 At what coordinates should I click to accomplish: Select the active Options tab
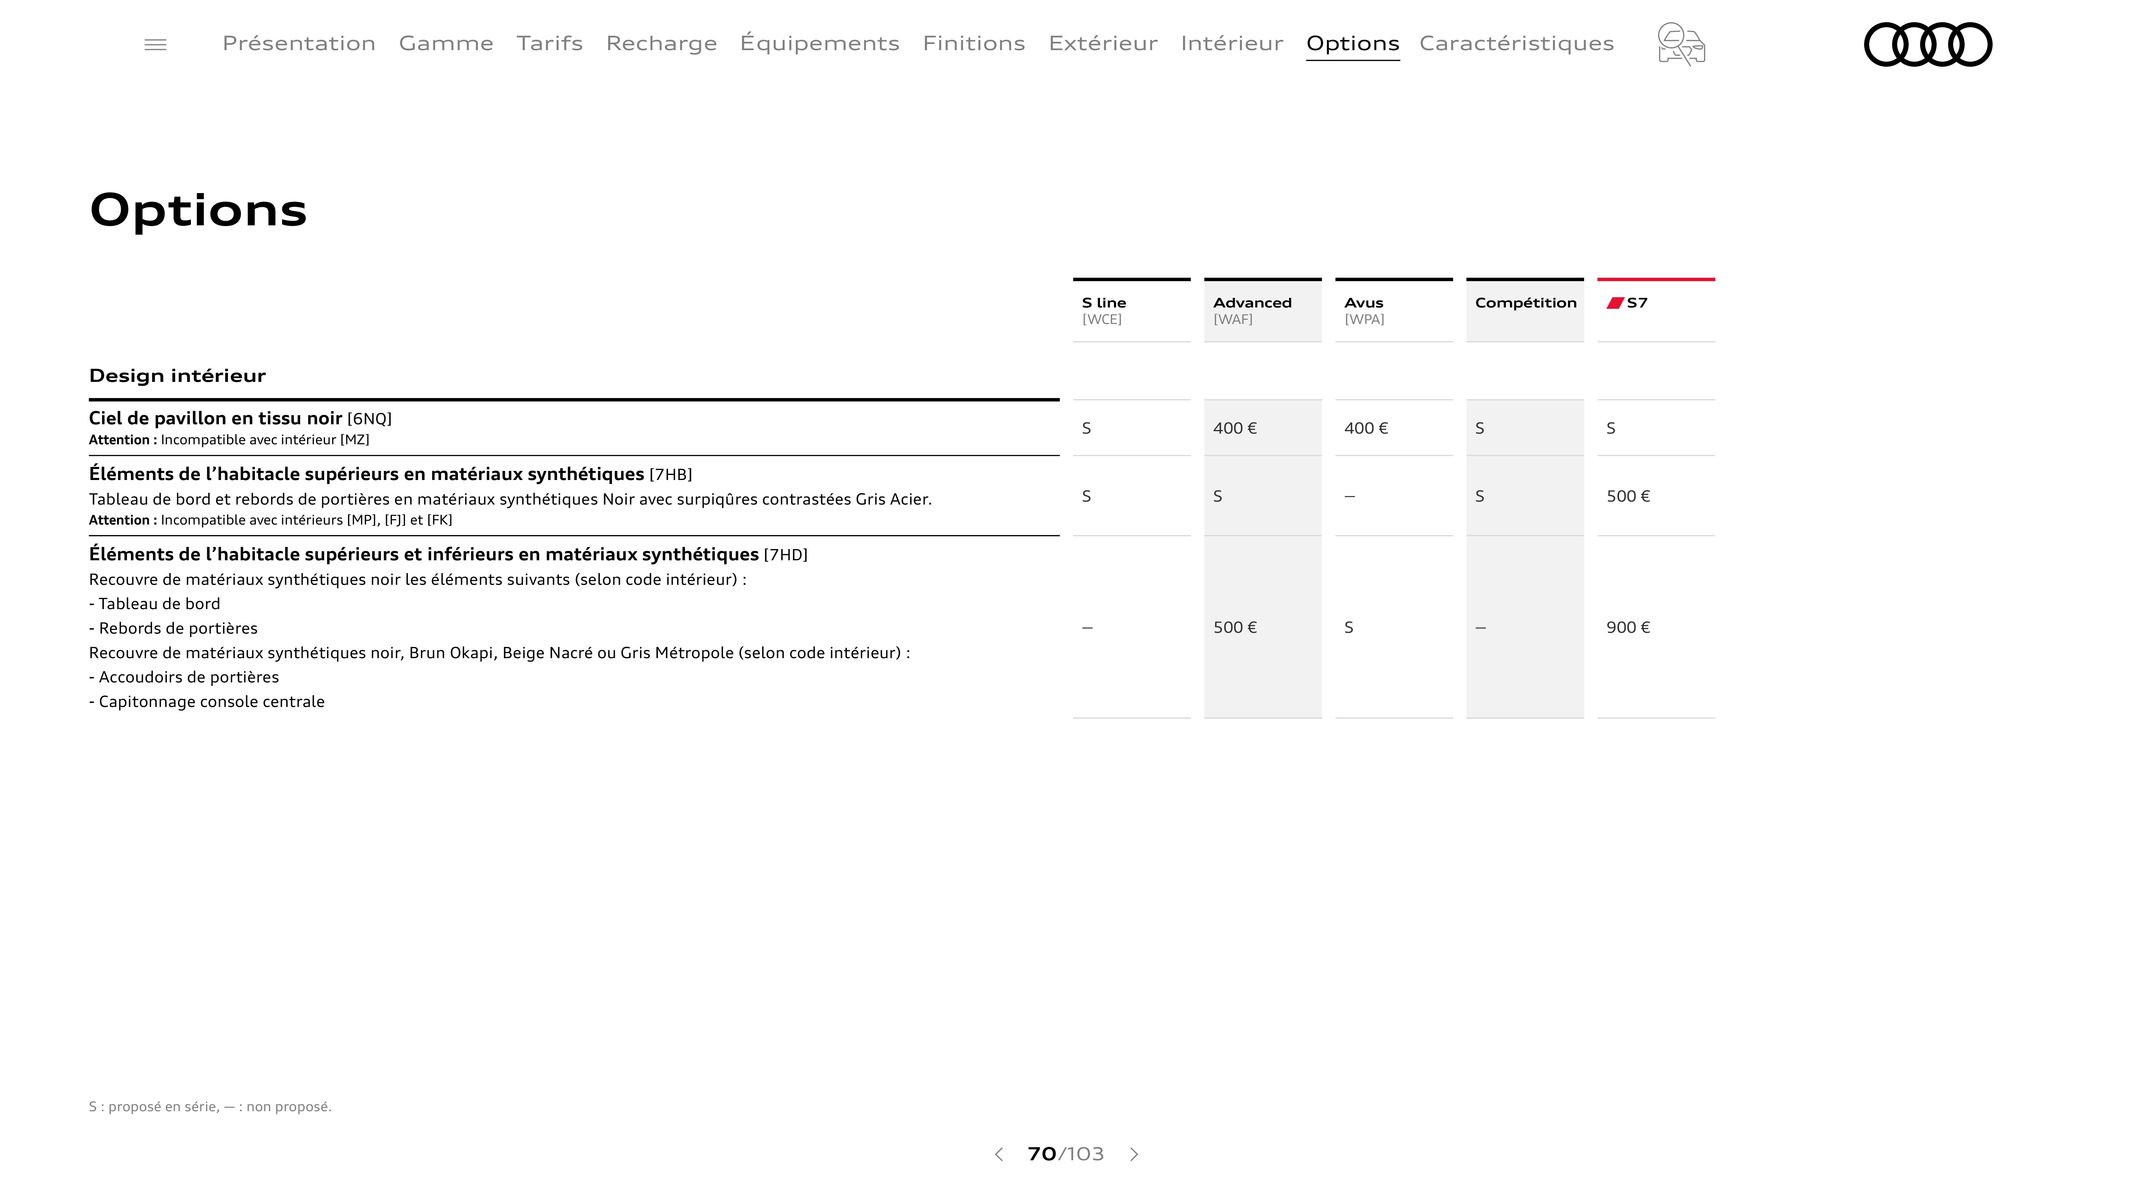point(1353,43)
